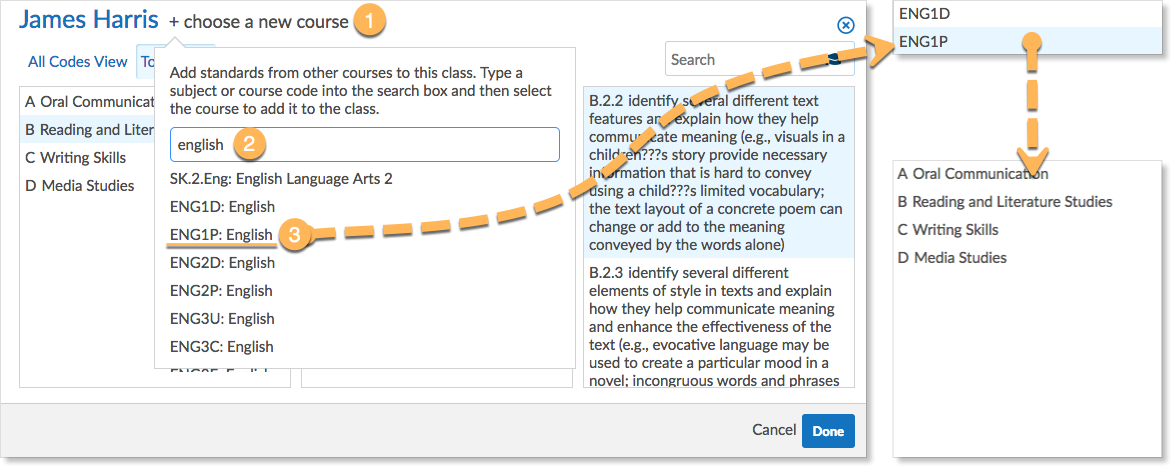This screenshot has width=1173, height=468.
Task: Switch to the All Codes View tab
Action: (x=78, y=62)
